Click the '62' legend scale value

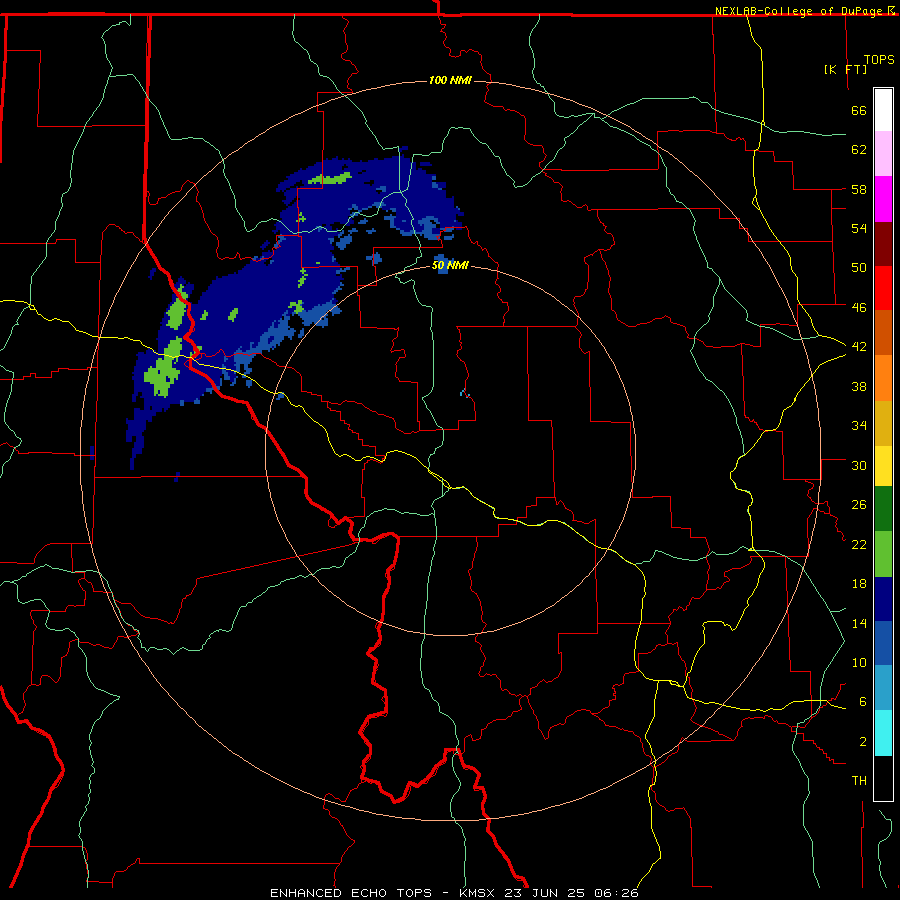[x=859, y=150]
